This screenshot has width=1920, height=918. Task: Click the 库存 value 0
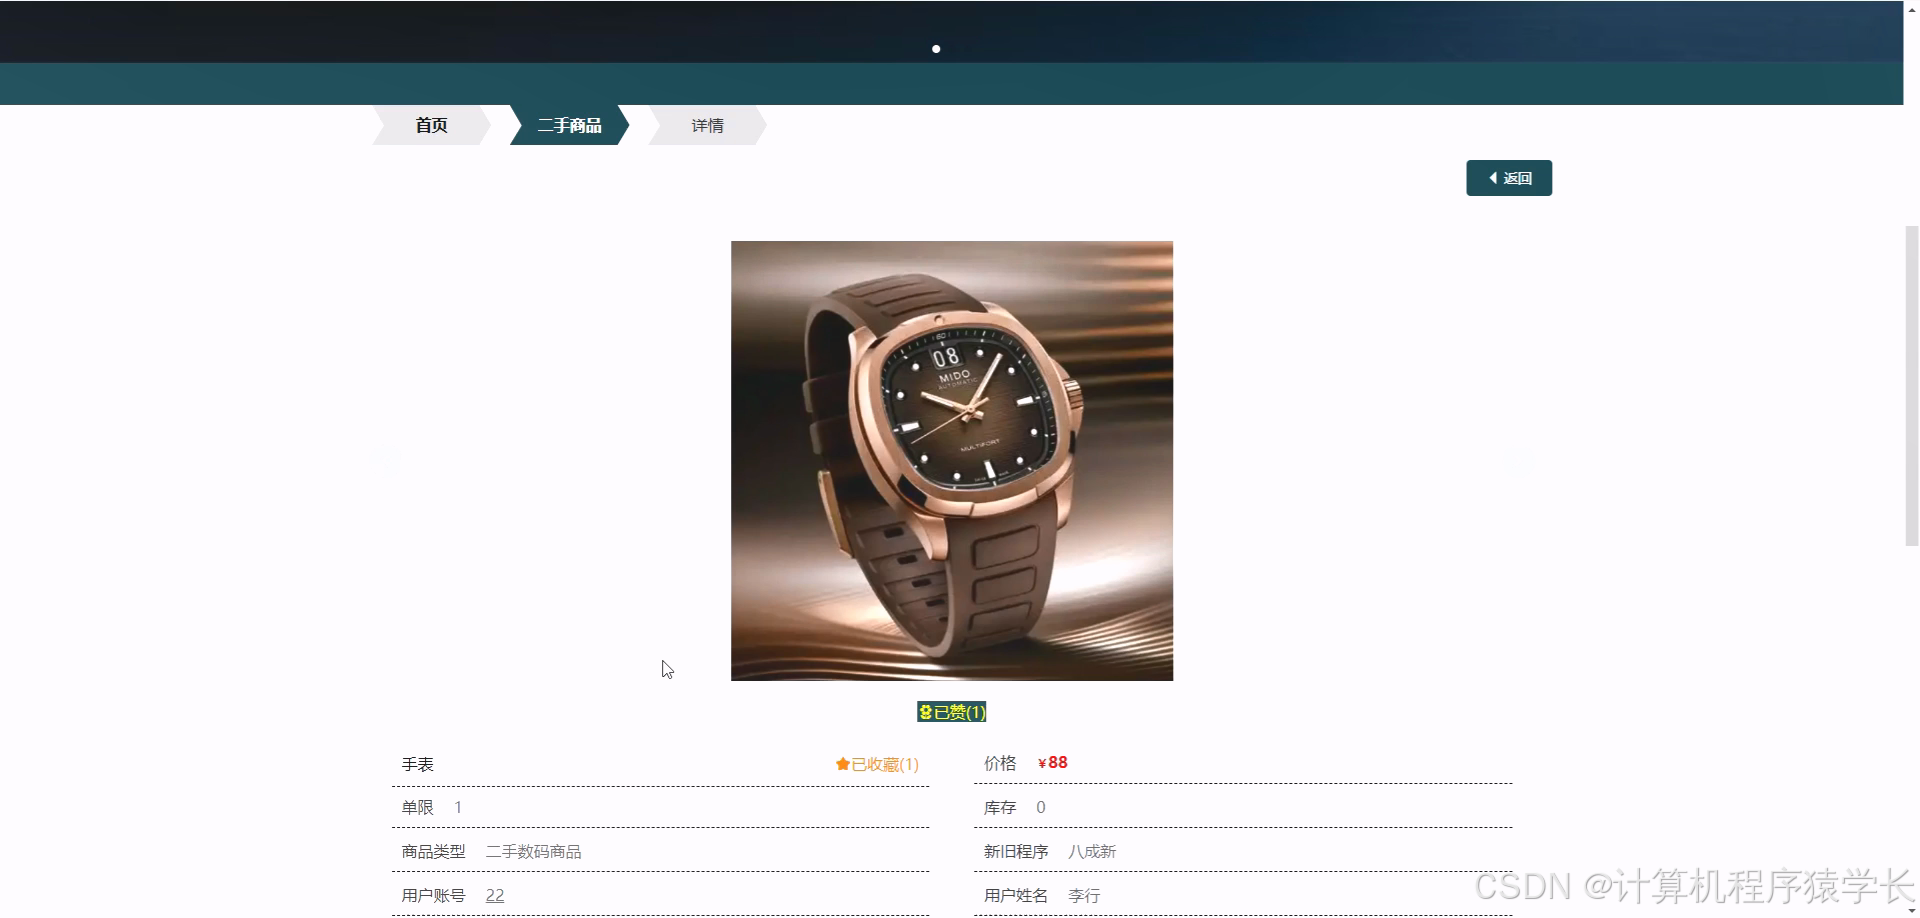click(x=1041, y=807)
